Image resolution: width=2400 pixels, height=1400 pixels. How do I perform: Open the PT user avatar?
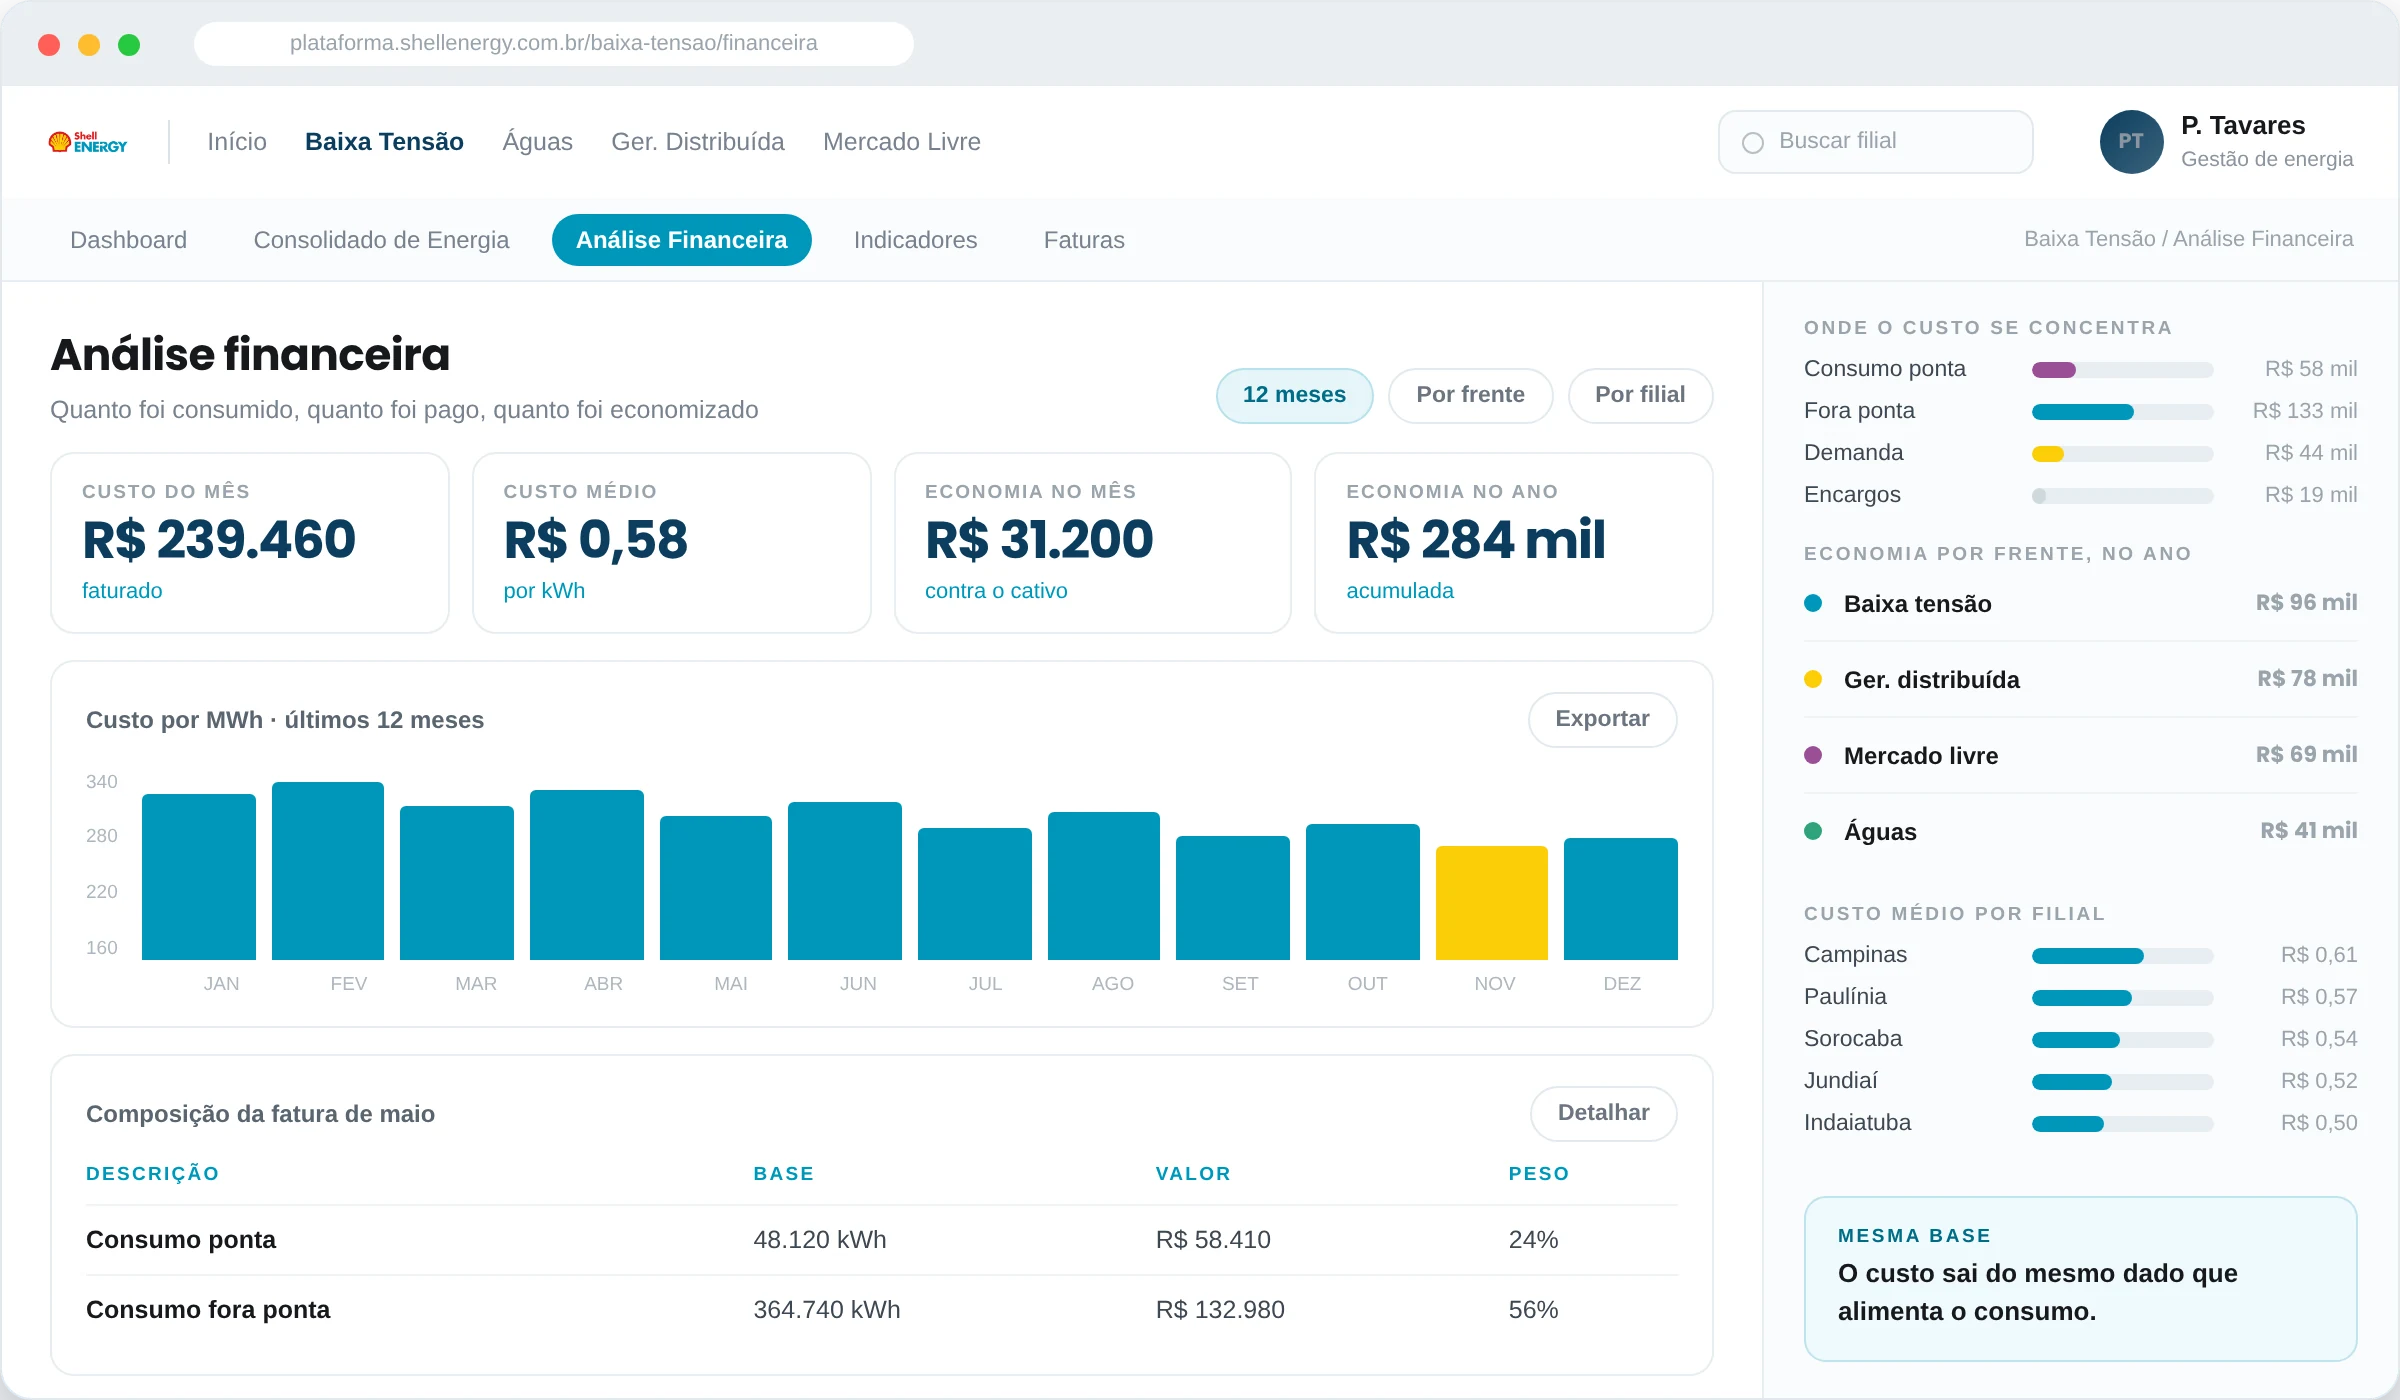point(2131,142)
